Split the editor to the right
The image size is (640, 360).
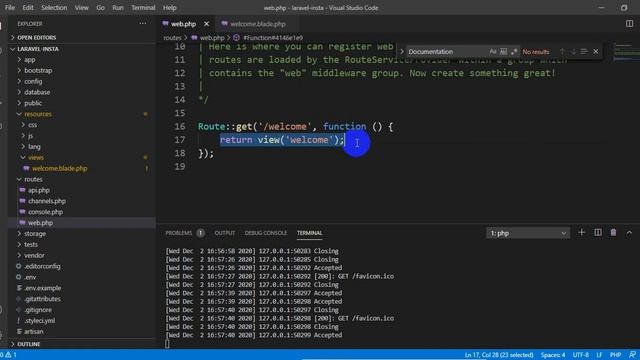point(629,24)
